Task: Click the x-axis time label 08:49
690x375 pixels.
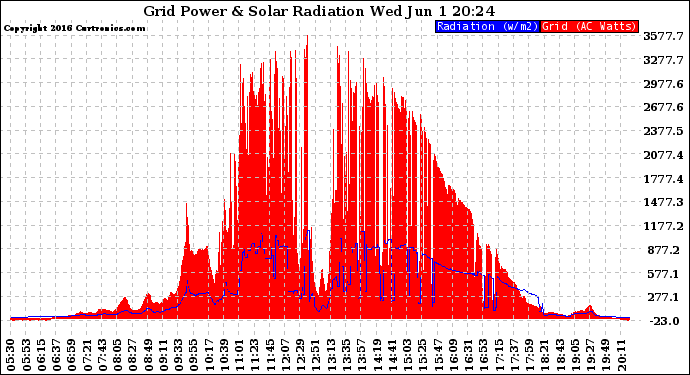Action: (x=148, y=355)
